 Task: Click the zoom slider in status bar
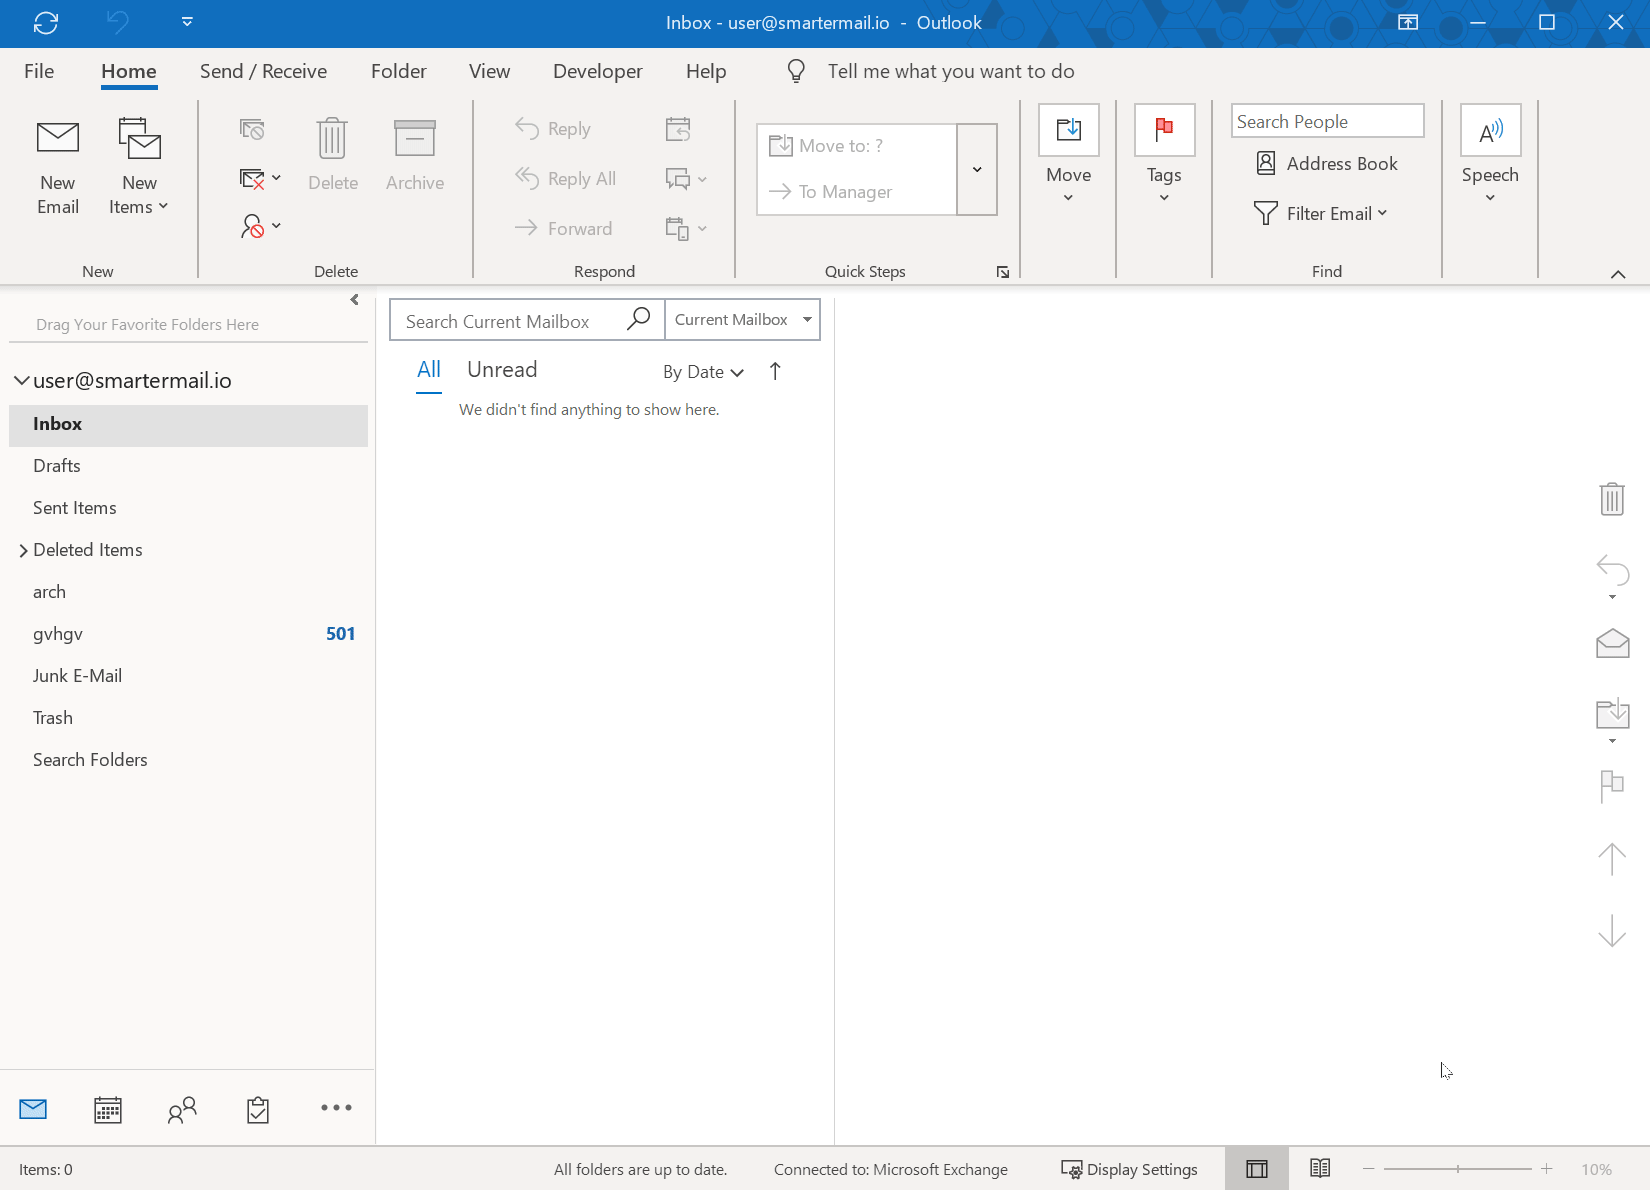coord(1457,1169)
